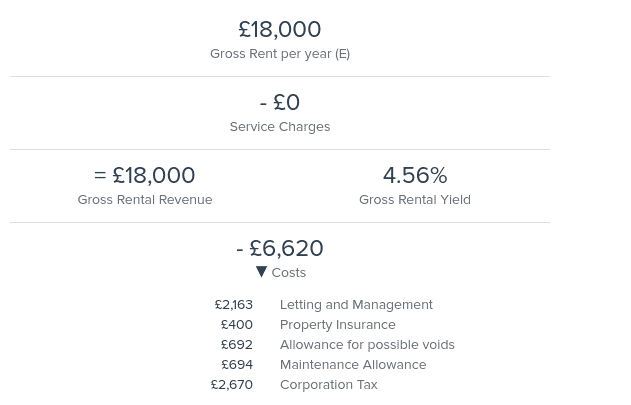This screenshot has width=631, height=405.
Task: Select the £692 voids amount
Action: click(237, 345)
